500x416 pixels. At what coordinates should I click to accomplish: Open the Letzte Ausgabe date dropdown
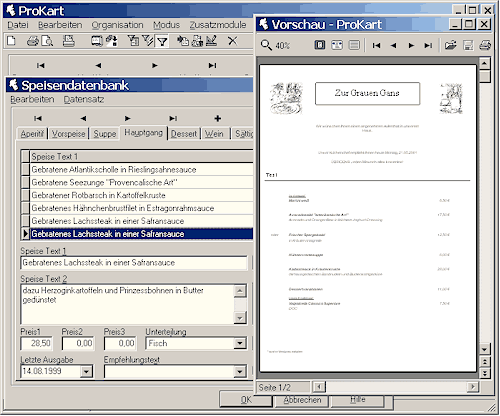click(x=86, y=371)
